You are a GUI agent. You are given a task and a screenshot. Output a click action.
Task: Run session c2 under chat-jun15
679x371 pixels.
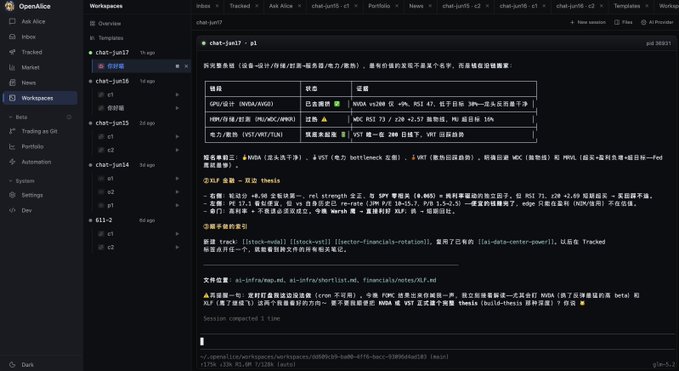pos(177,150)
